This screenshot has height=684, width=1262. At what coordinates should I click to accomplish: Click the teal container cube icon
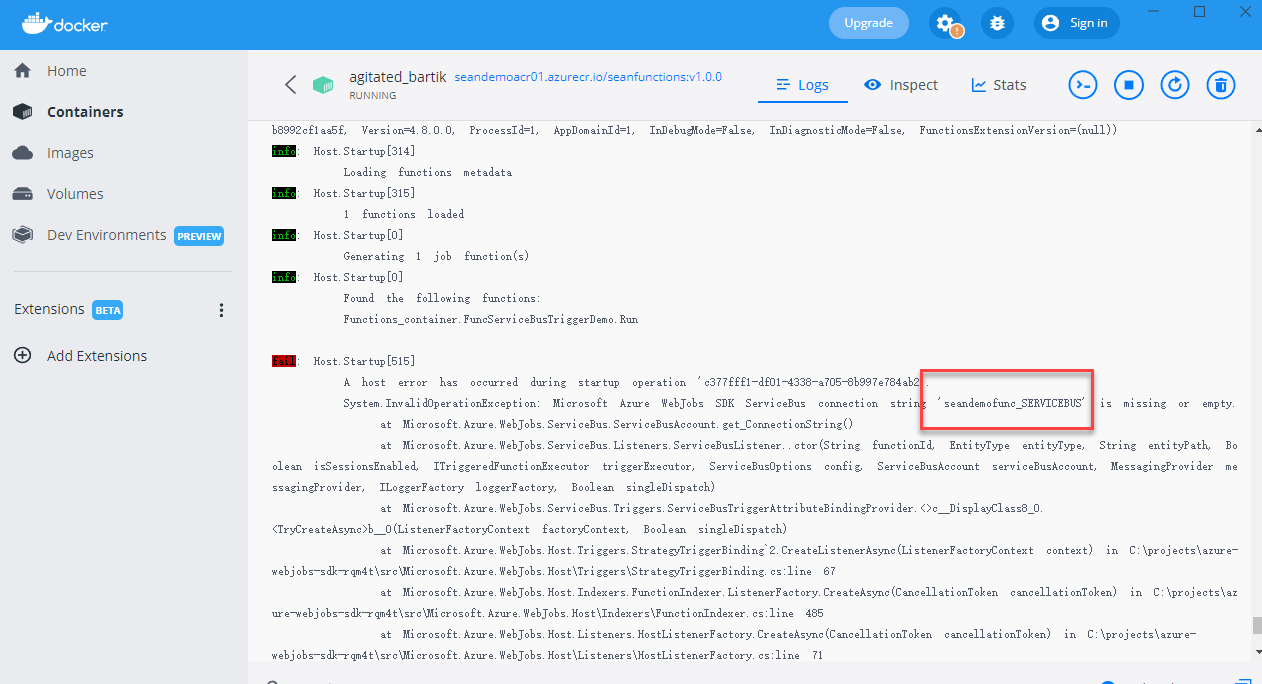tap(322, 85)
